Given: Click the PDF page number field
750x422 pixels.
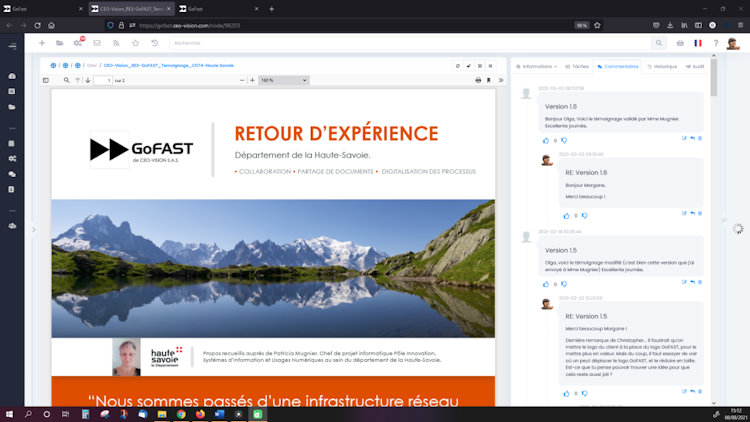Looking at the screenshot, I should (102, 80).
